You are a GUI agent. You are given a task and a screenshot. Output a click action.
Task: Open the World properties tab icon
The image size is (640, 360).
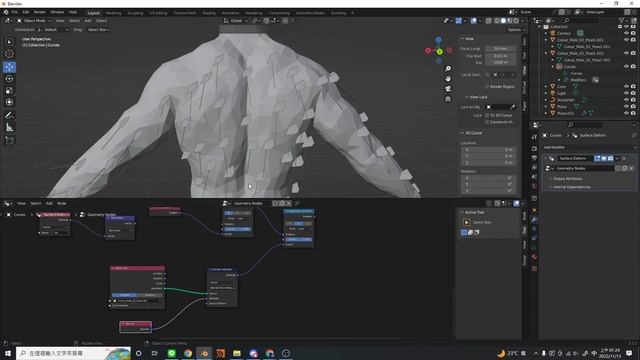coord(534,187)
